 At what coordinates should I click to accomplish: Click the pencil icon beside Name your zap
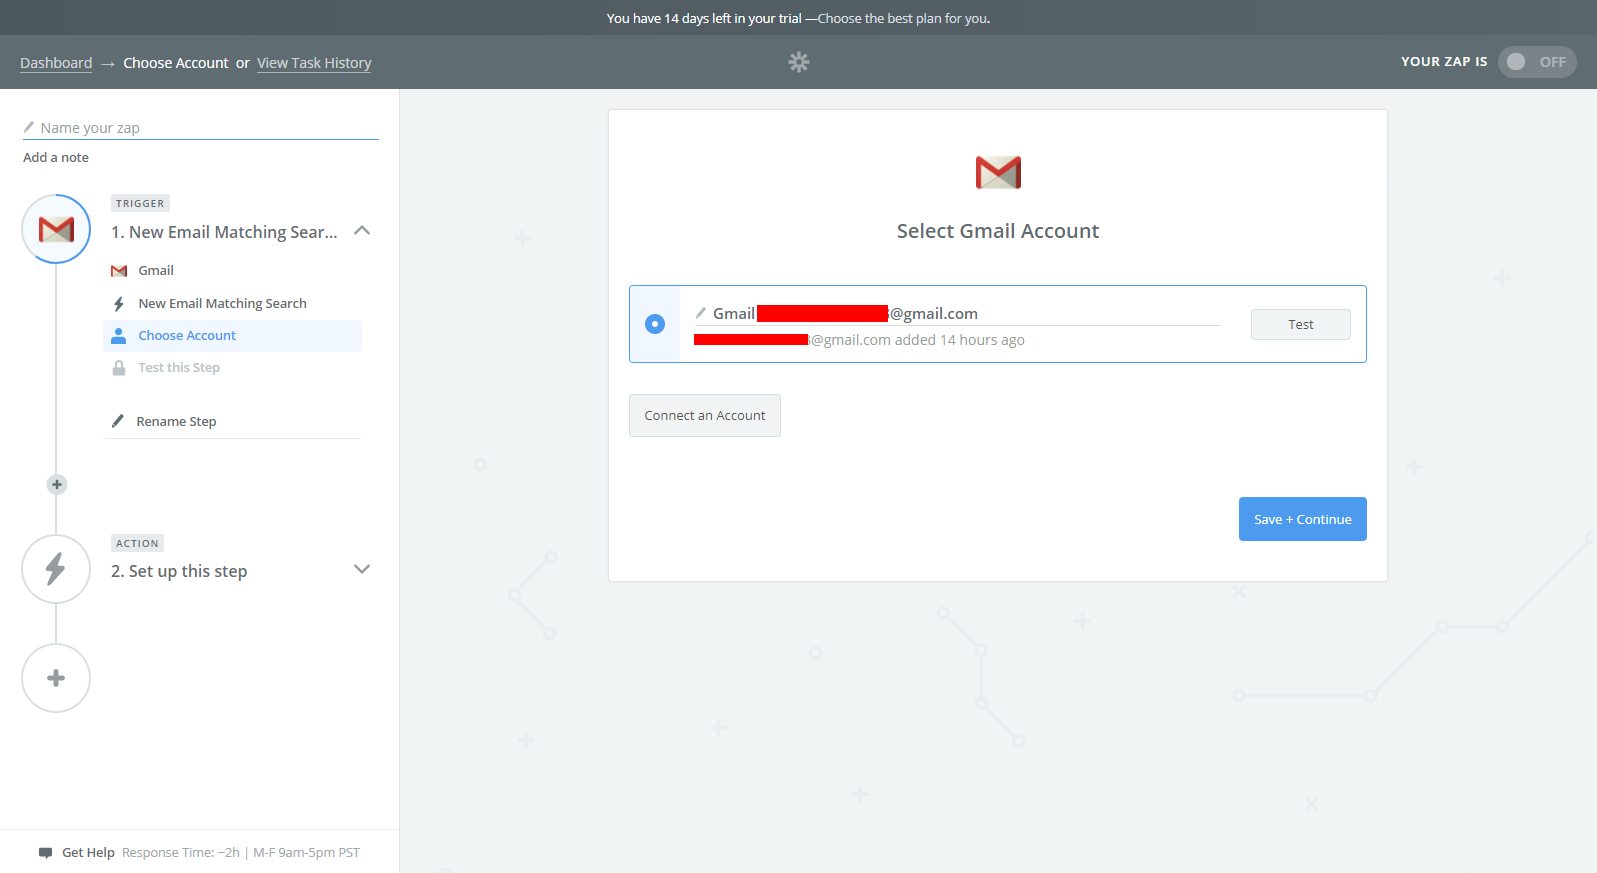[29, 127]
